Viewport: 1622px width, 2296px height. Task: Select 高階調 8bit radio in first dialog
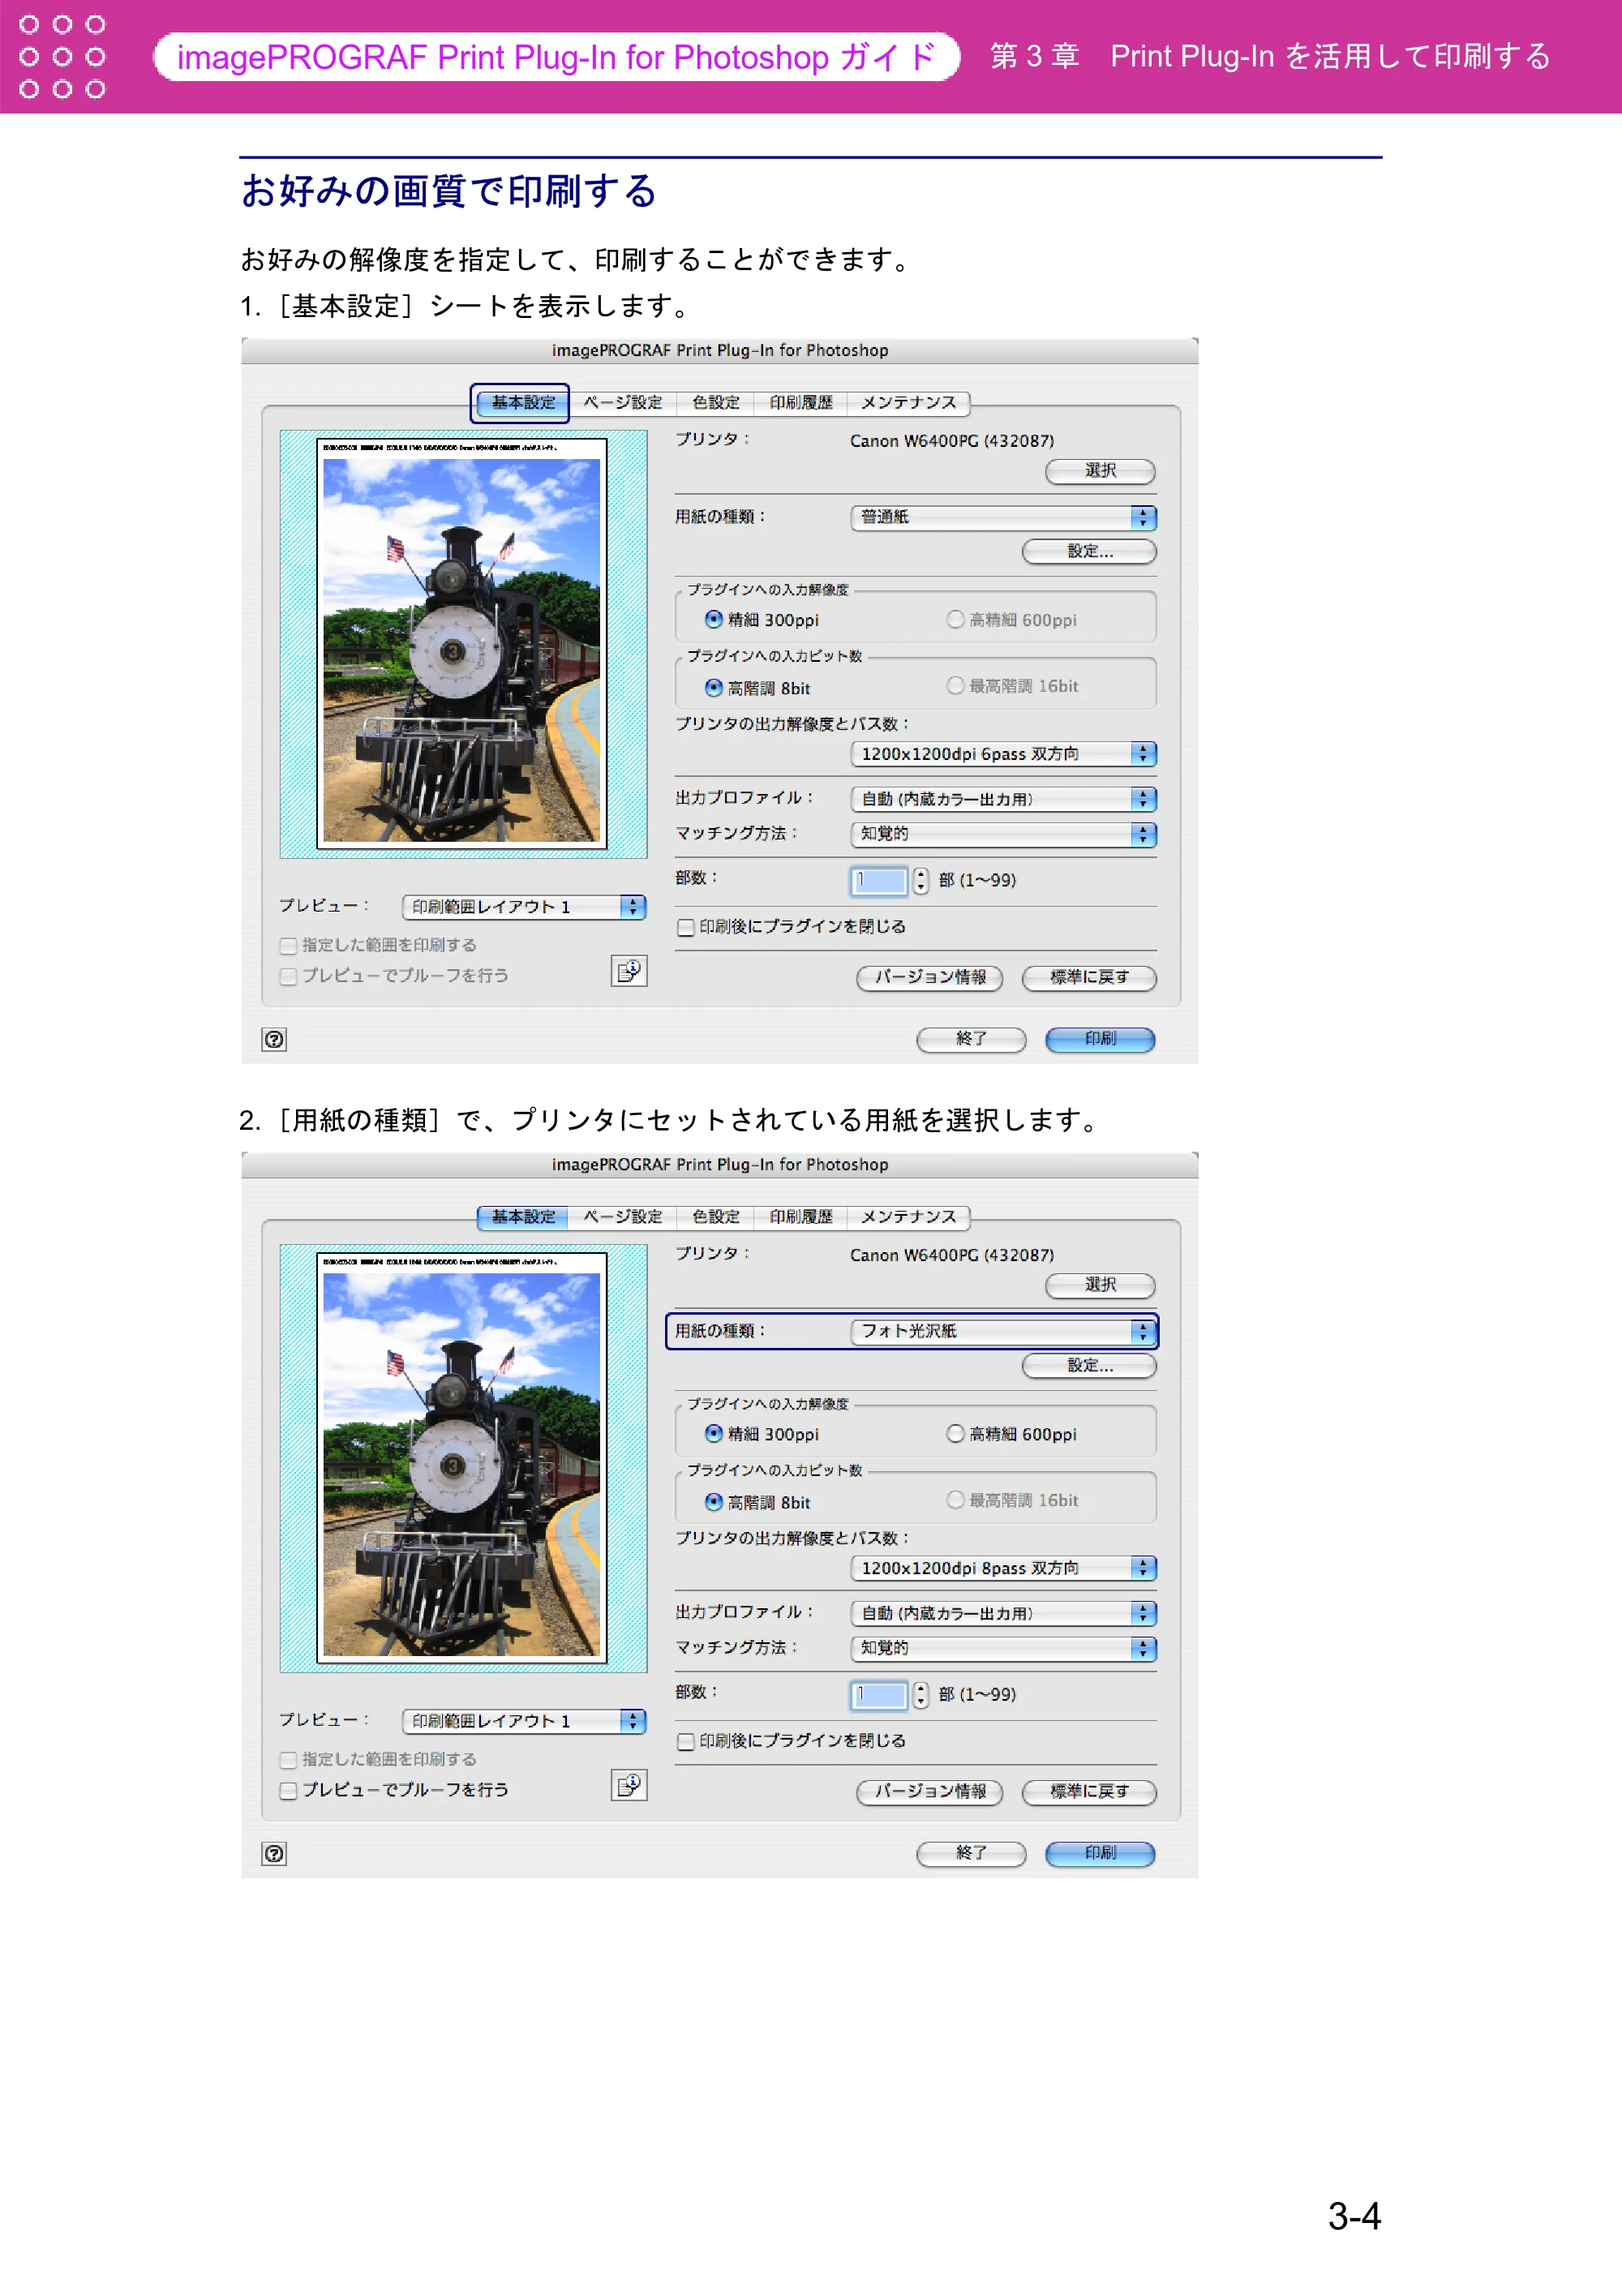point(714,688)
